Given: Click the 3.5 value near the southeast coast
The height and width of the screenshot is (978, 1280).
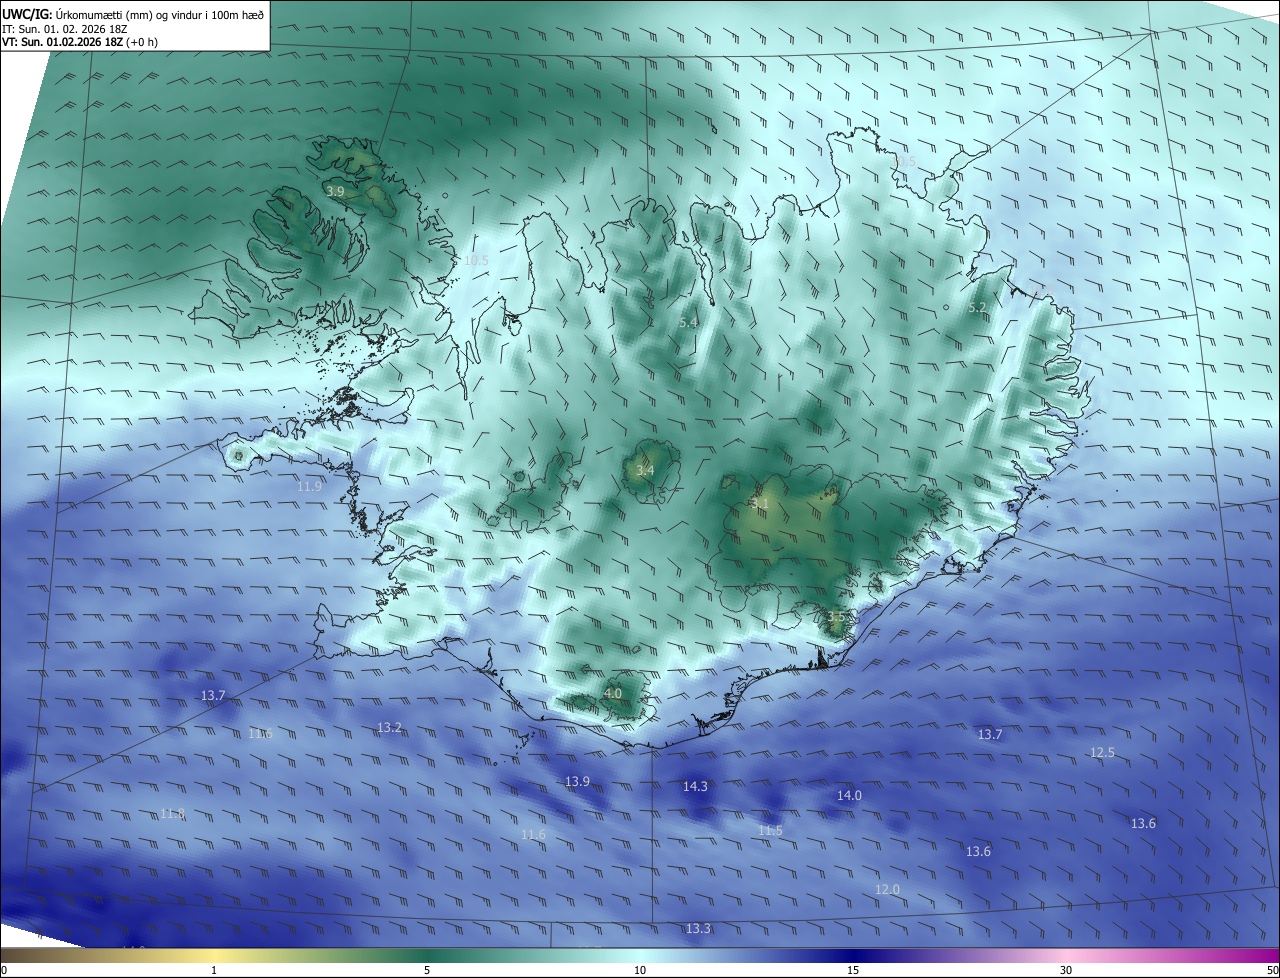Looking at the screenshot, I should (x=837, y=617).
